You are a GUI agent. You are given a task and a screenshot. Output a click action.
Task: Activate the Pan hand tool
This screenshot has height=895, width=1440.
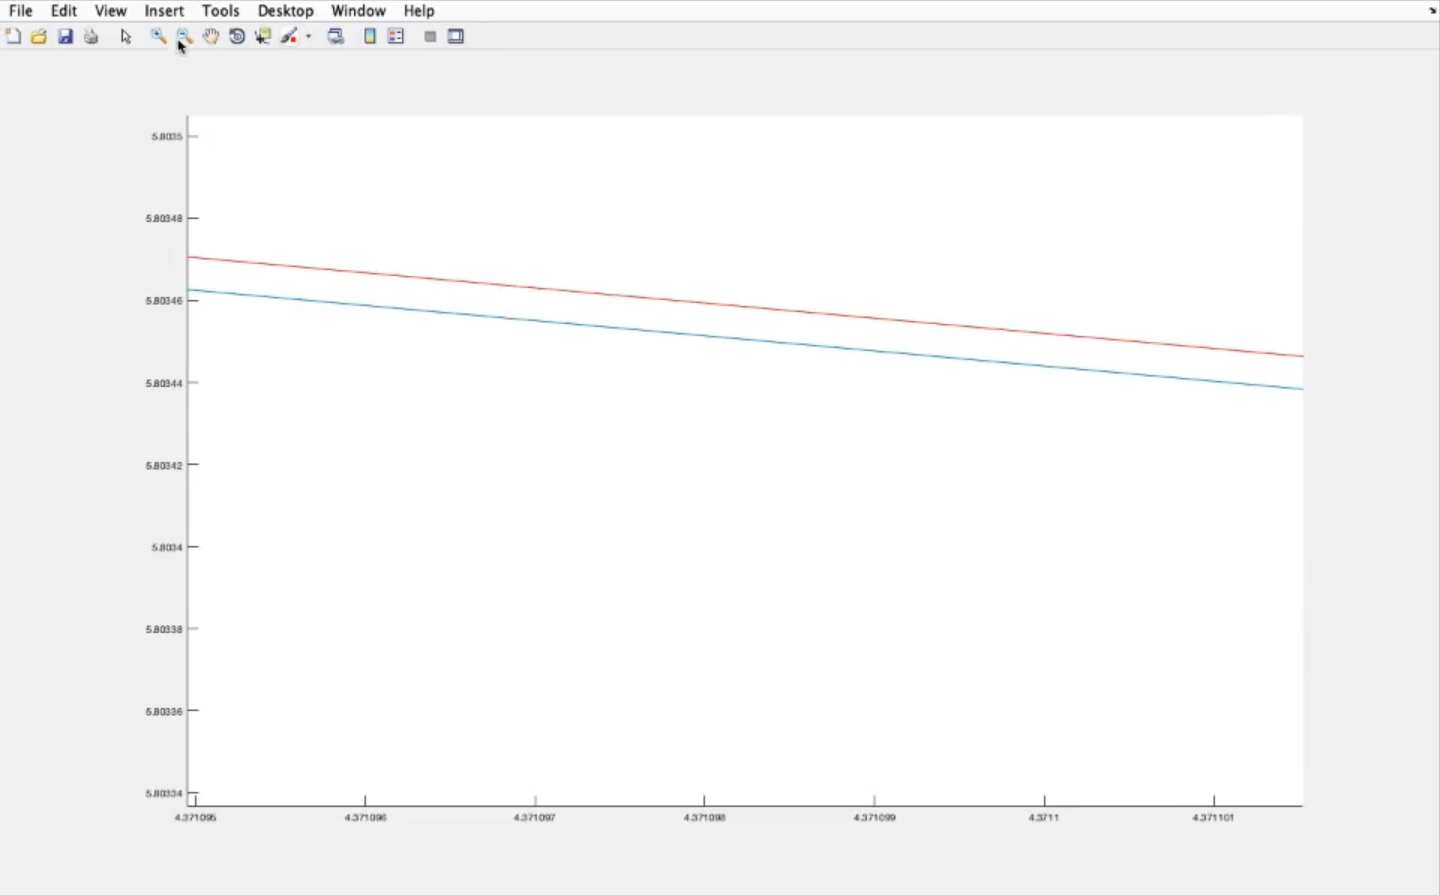click(x=211, y=36)
